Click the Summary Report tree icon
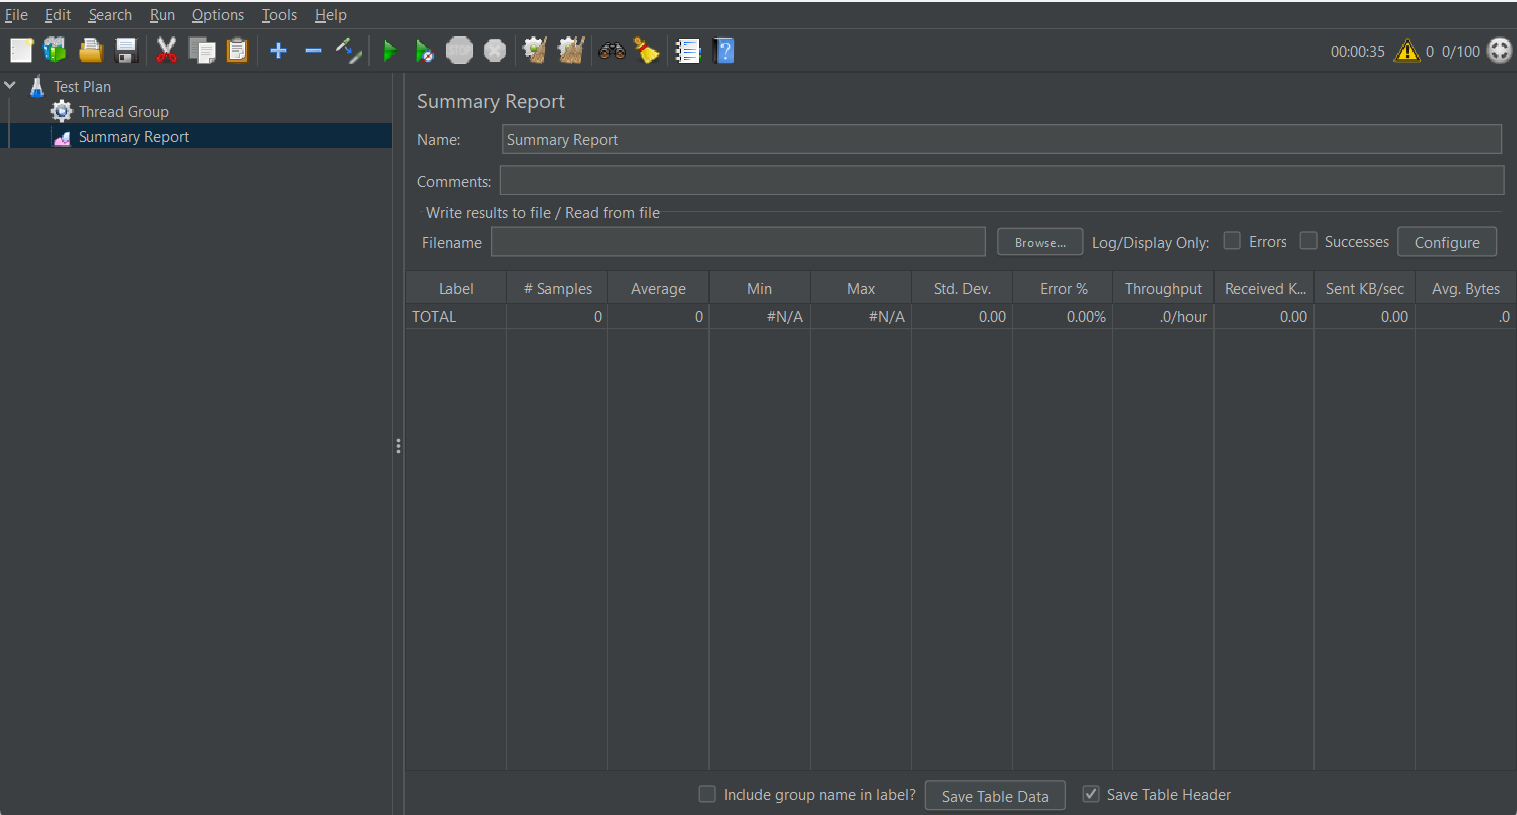 click(x=62, y=137)
